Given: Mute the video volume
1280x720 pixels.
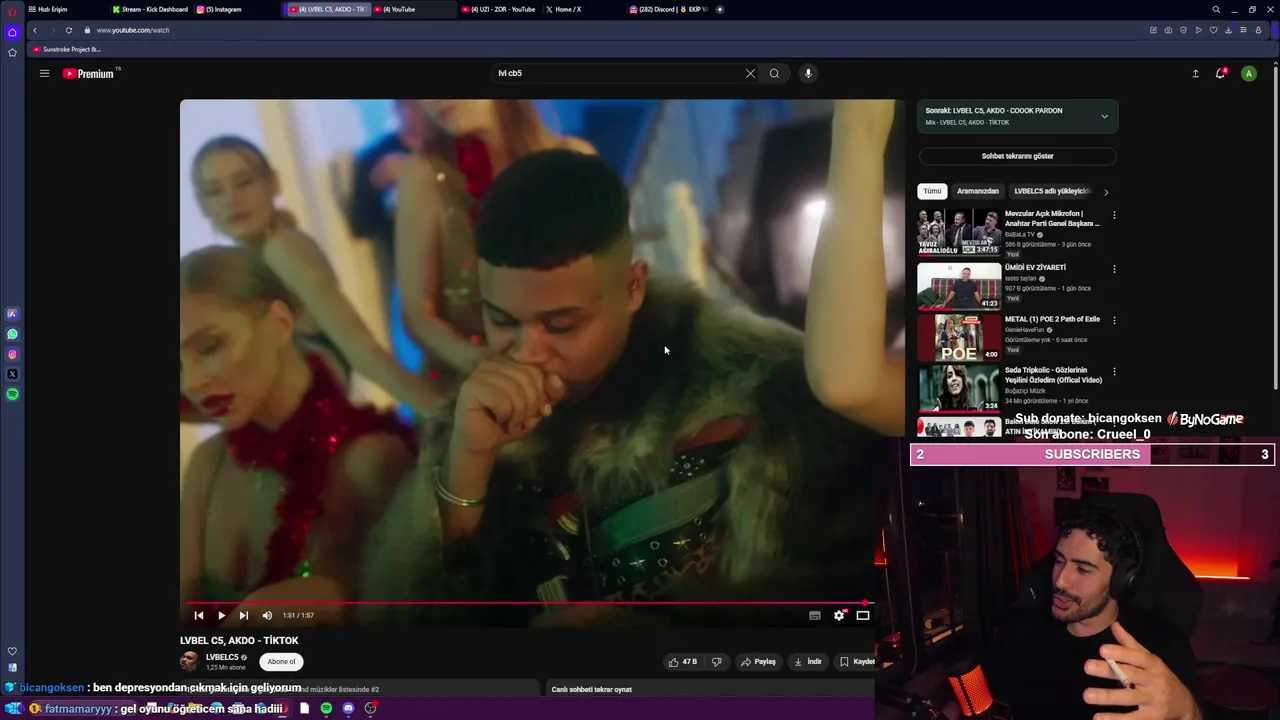Looking at the screenshot, I should click(267, 615).
